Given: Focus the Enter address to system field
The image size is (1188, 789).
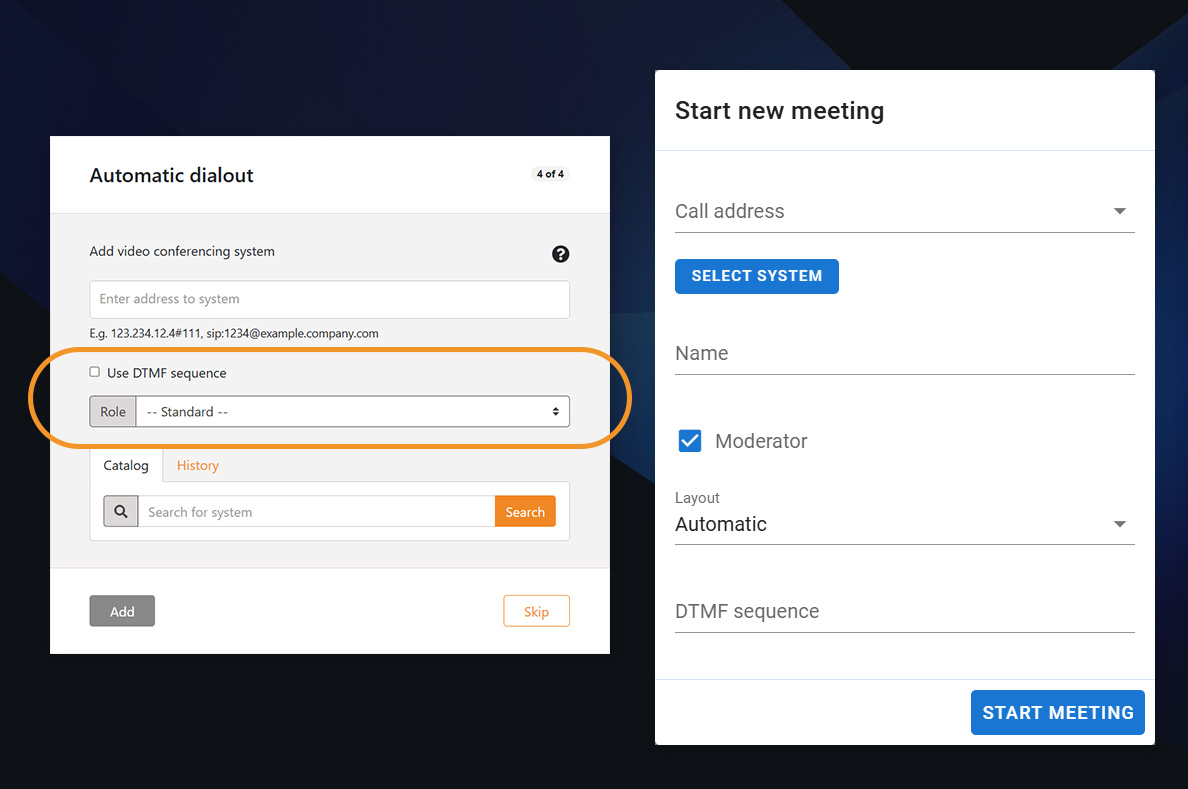Looking at the screenshot, I should [329, 299].
